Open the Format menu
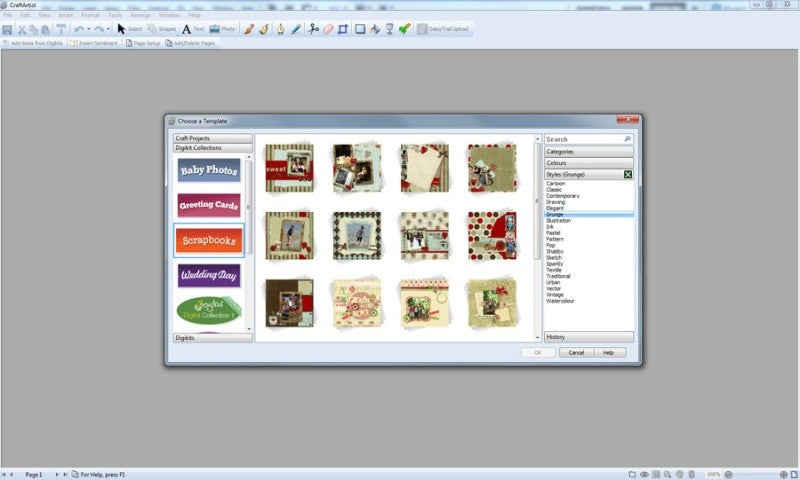This screenshot has height=480, width=800. click(90, 15)
